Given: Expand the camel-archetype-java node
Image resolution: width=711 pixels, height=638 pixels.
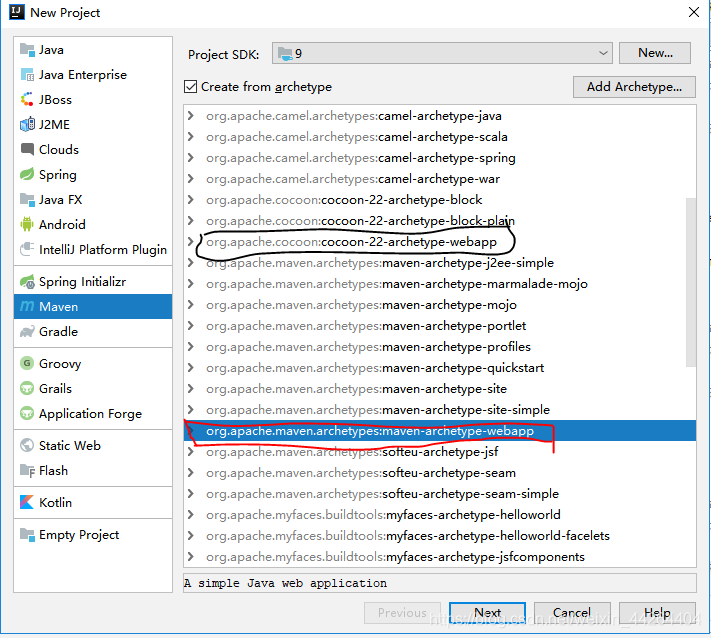Looking at the screenshot, I should (x=191, y=116).
